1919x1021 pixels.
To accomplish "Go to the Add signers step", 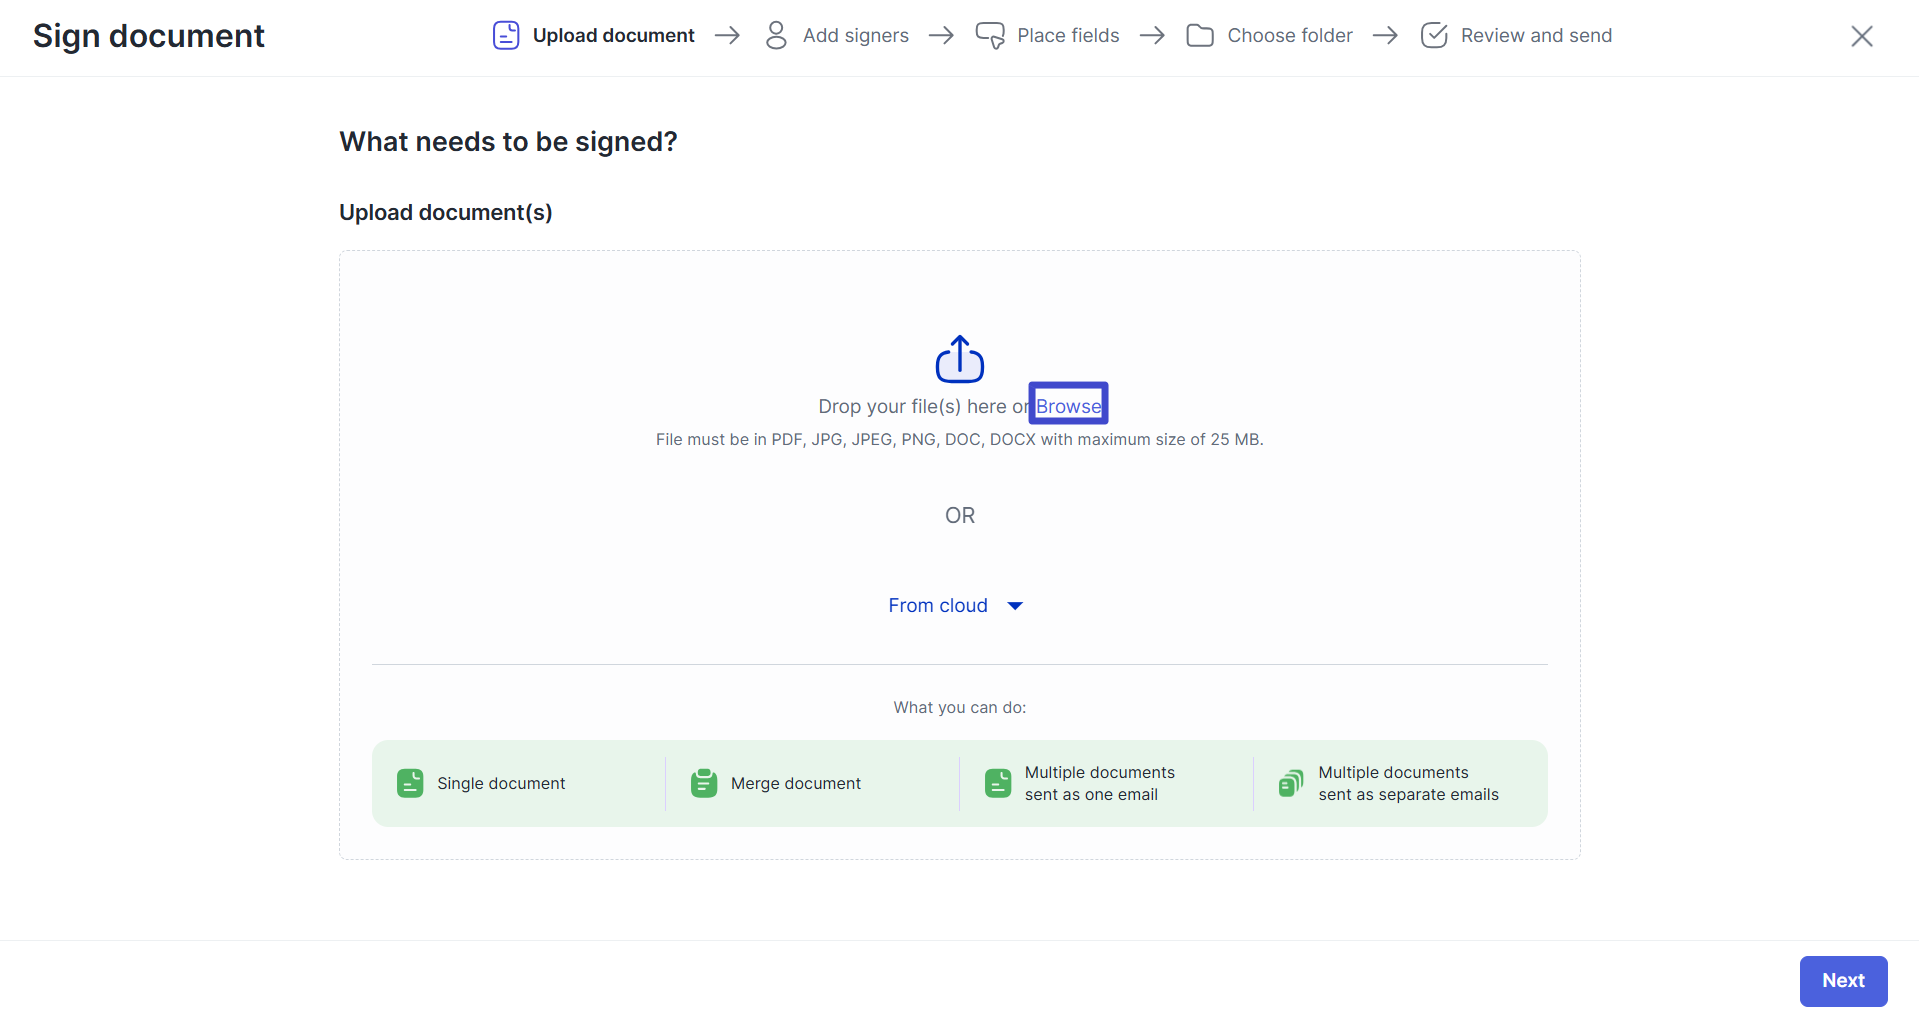I will coord(855,36).
